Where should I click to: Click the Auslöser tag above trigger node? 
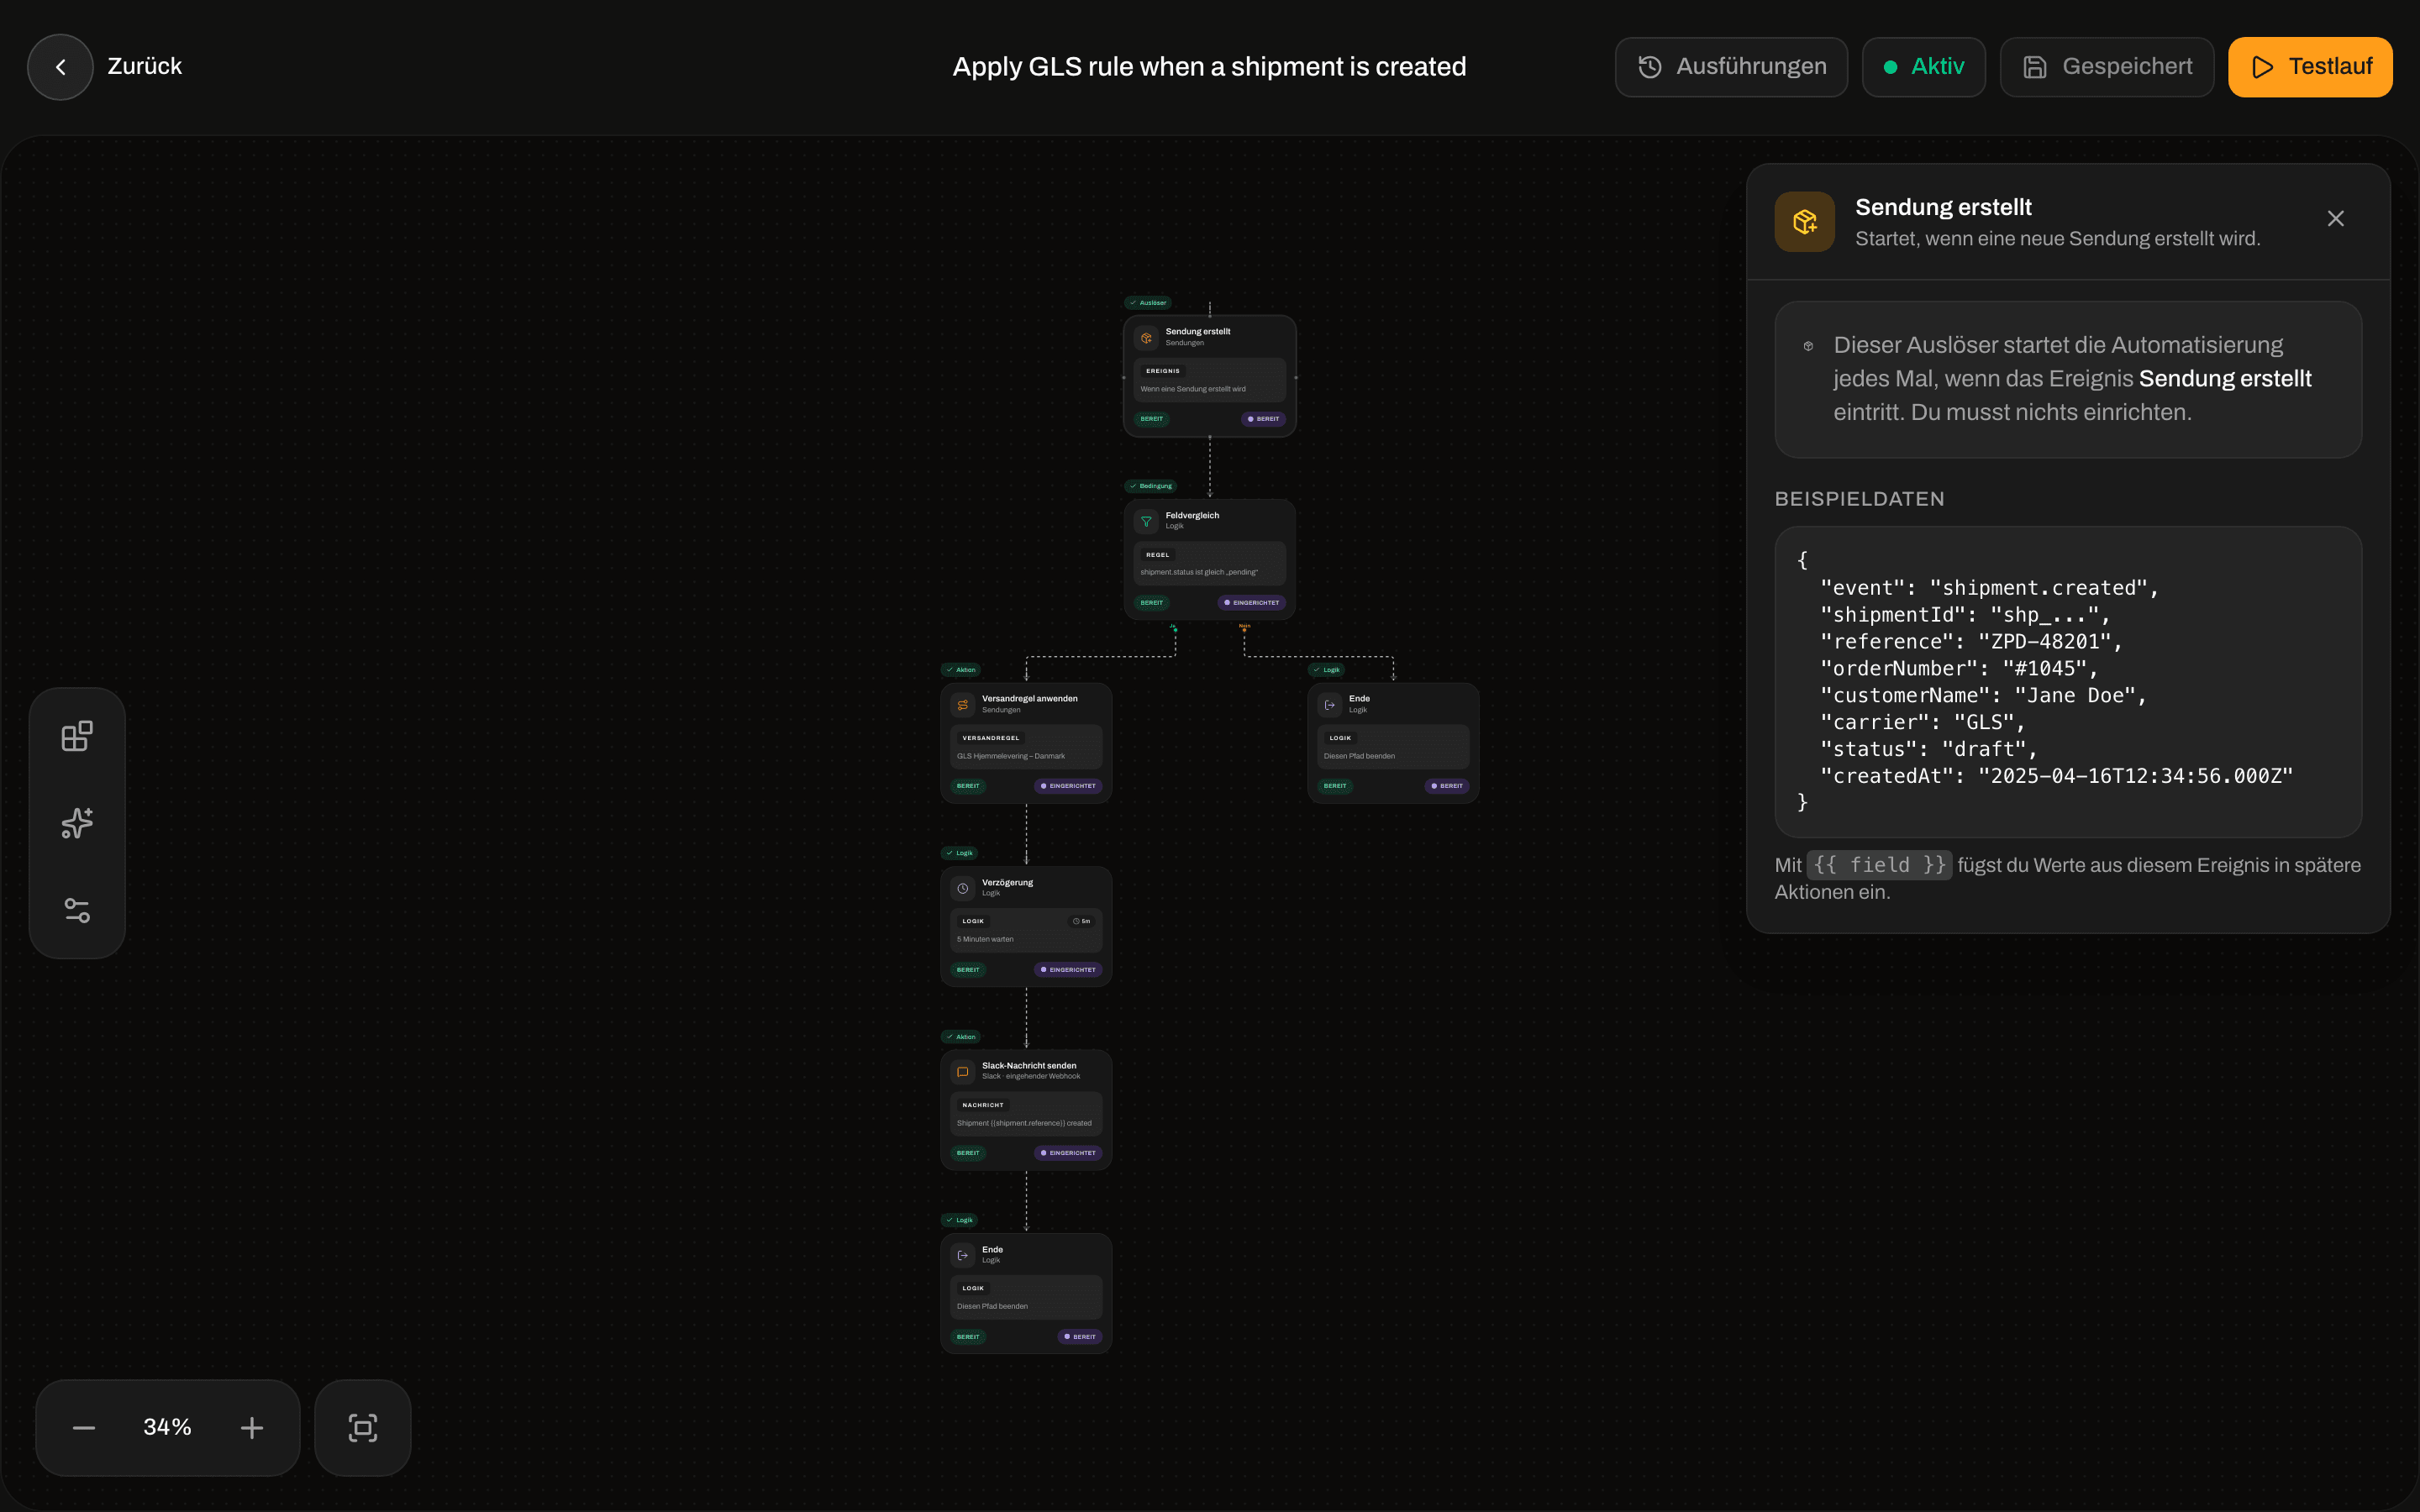pos(1148,303)
